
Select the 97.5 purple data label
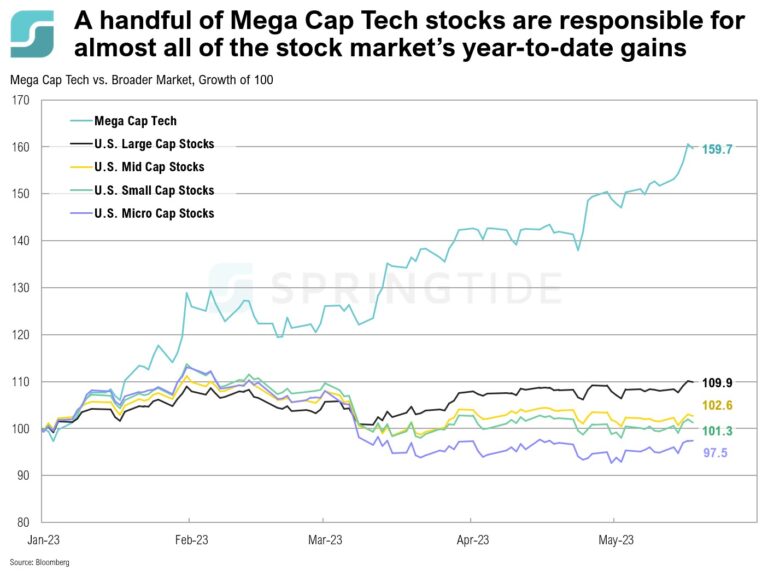[x=720, y=453]
